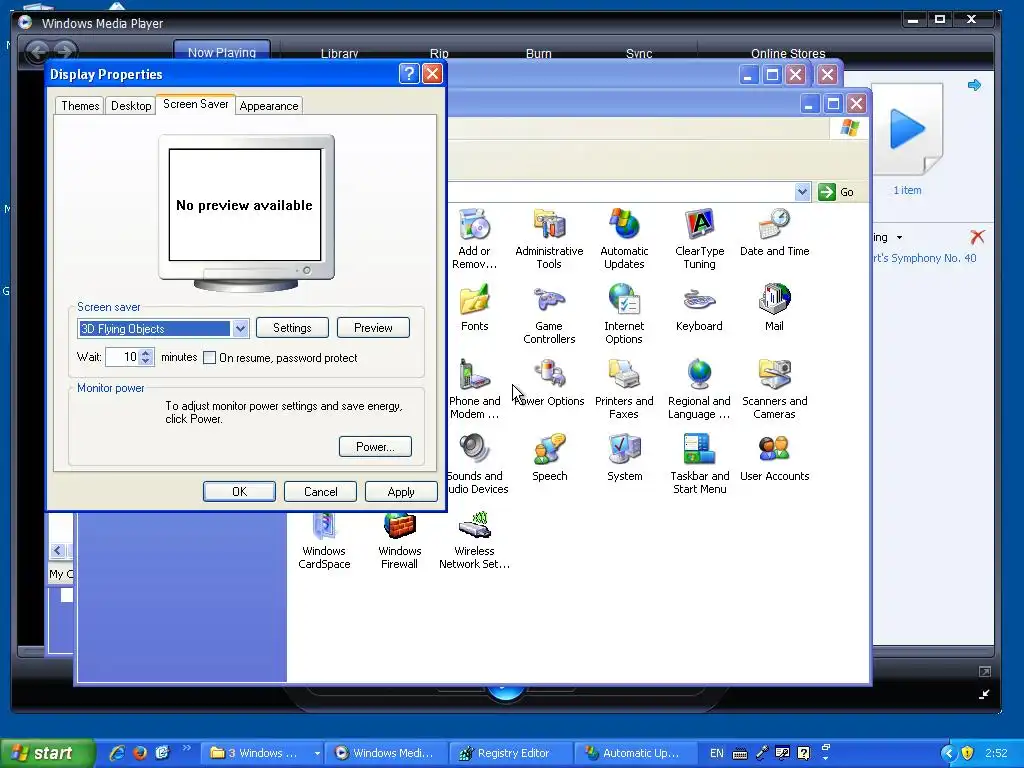Switch to Registry Editor taskbar button
Screen dimensions: 1024x768
[x=511, y=753]
